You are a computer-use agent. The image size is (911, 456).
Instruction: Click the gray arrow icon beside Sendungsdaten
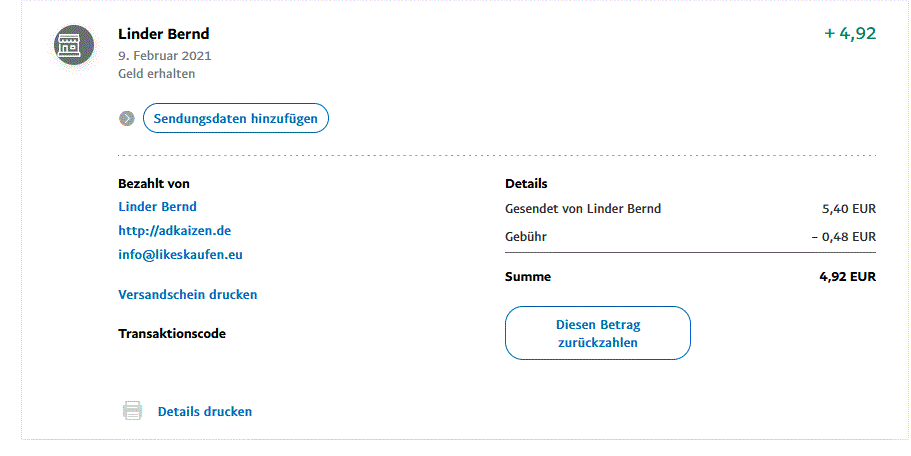click(x=127, y=119)
